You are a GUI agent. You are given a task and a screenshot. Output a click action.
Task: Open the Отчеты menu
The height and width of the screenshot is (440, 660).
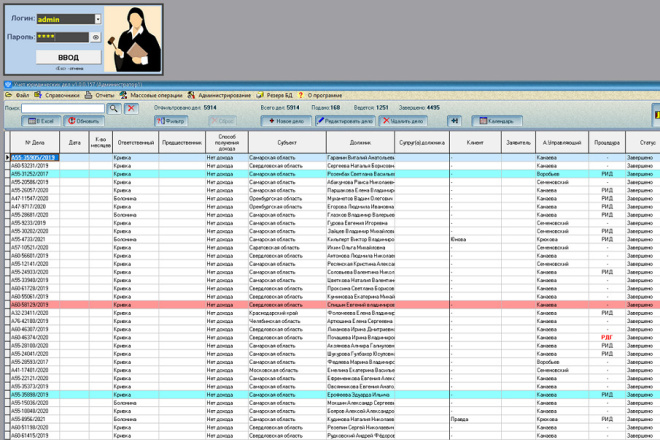100,95
